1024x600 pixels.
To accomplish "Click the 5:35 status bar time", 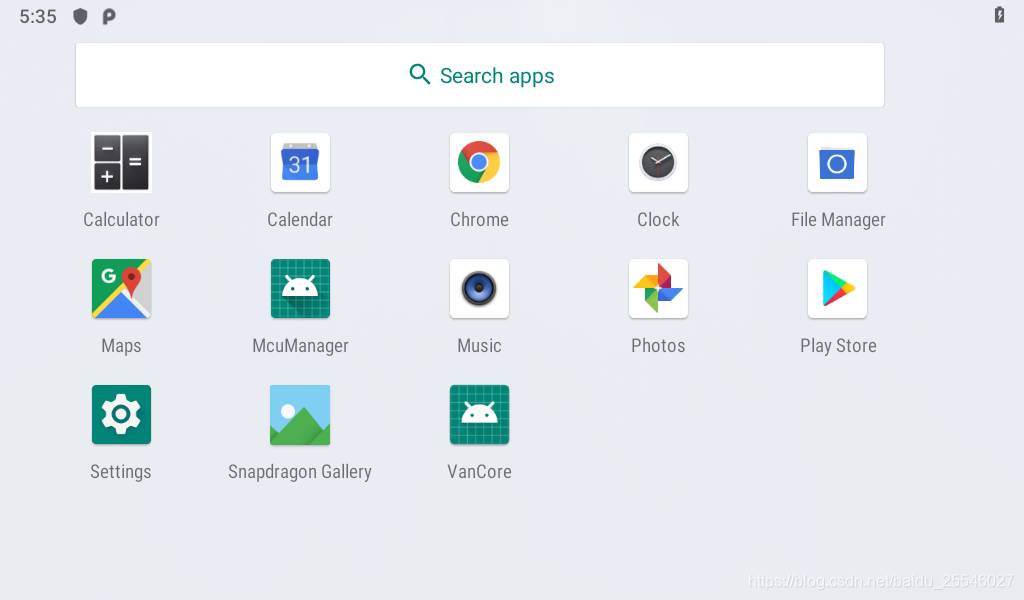I will point(38,16).
